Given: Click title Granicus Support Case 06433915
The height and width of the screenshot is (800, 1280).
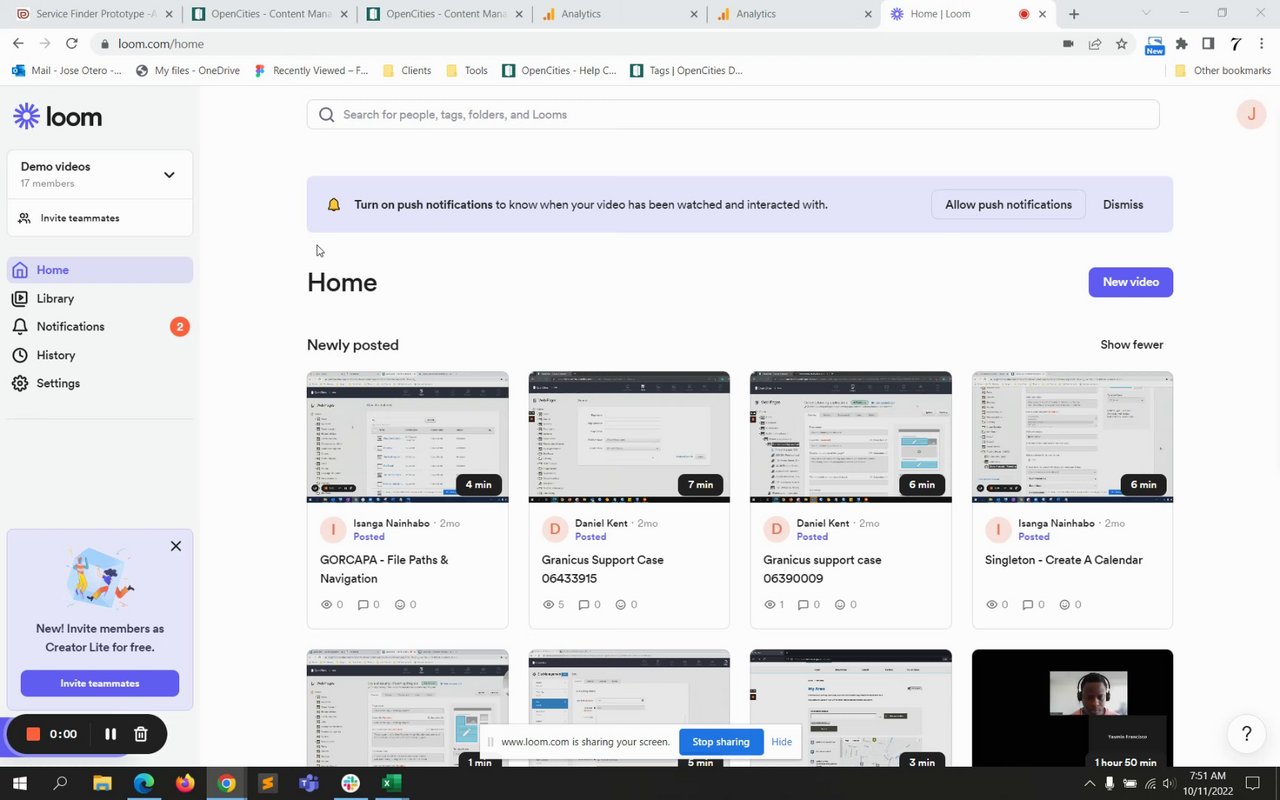Looking at the screenshot, I should click(603, 569).
